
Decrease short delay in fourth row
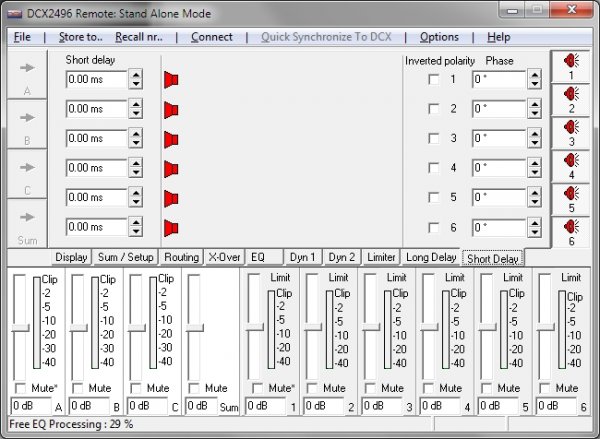pos(136,173)
